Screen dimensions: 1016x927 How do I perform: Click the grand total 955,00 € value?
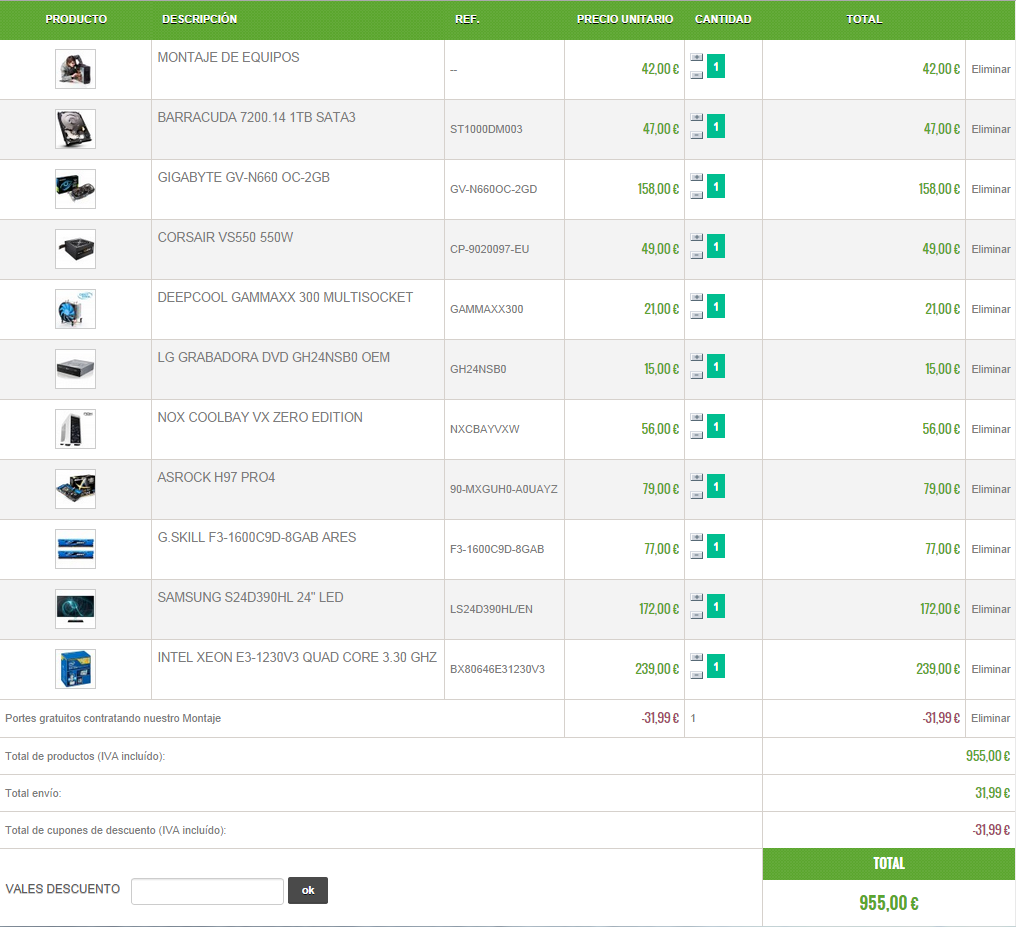[889, 903]
